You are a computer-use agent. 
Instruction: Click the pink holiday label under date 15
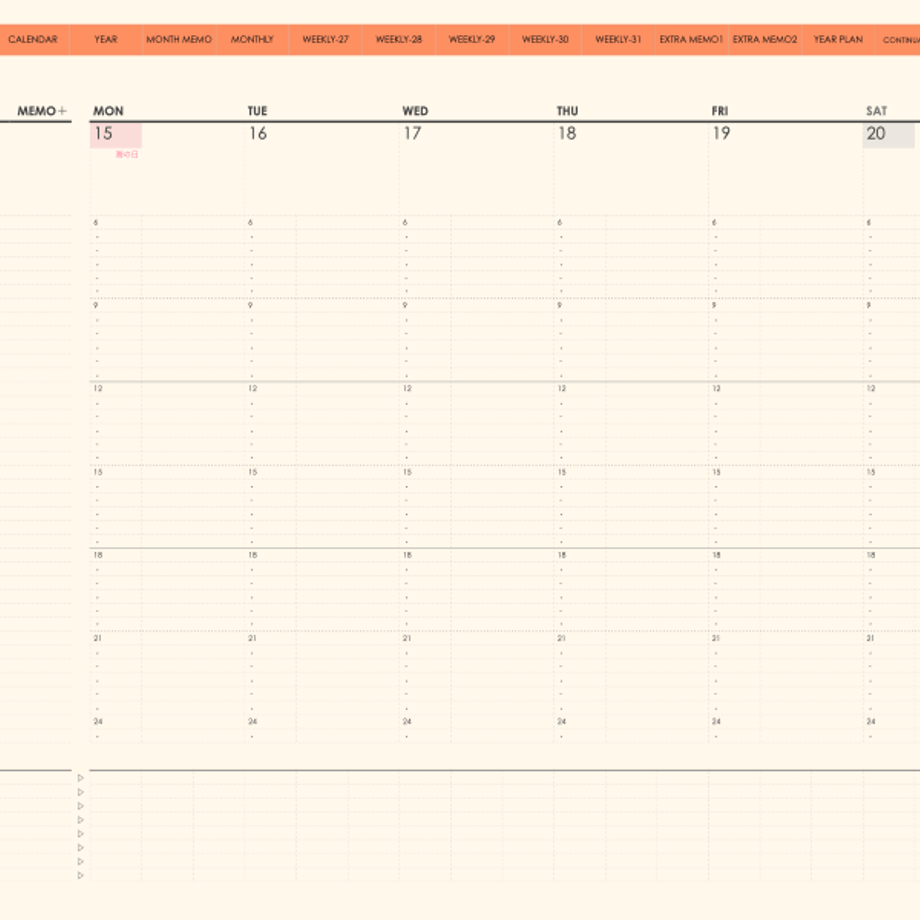point(127,154)
